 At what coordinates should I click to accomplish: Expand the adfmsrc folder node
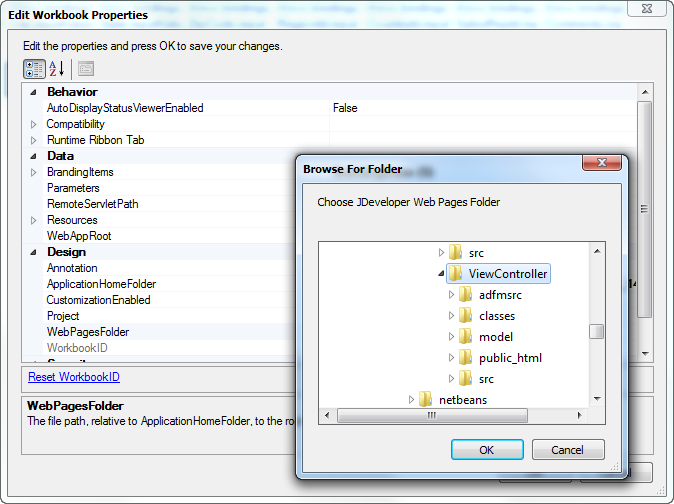coord(451,295)
